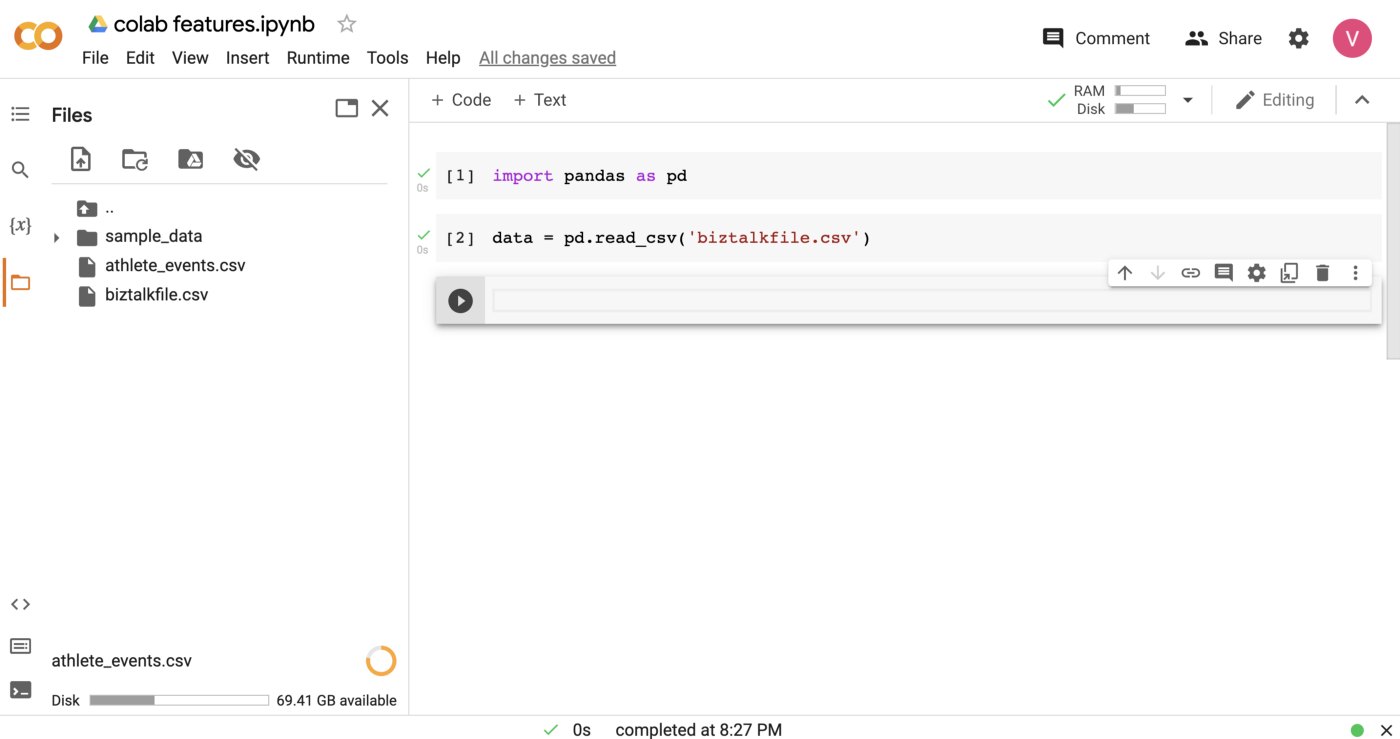Delete the selected cell
Image resolution: width=1400 pixels, height=739 pixels.
tap(1322, 273)
